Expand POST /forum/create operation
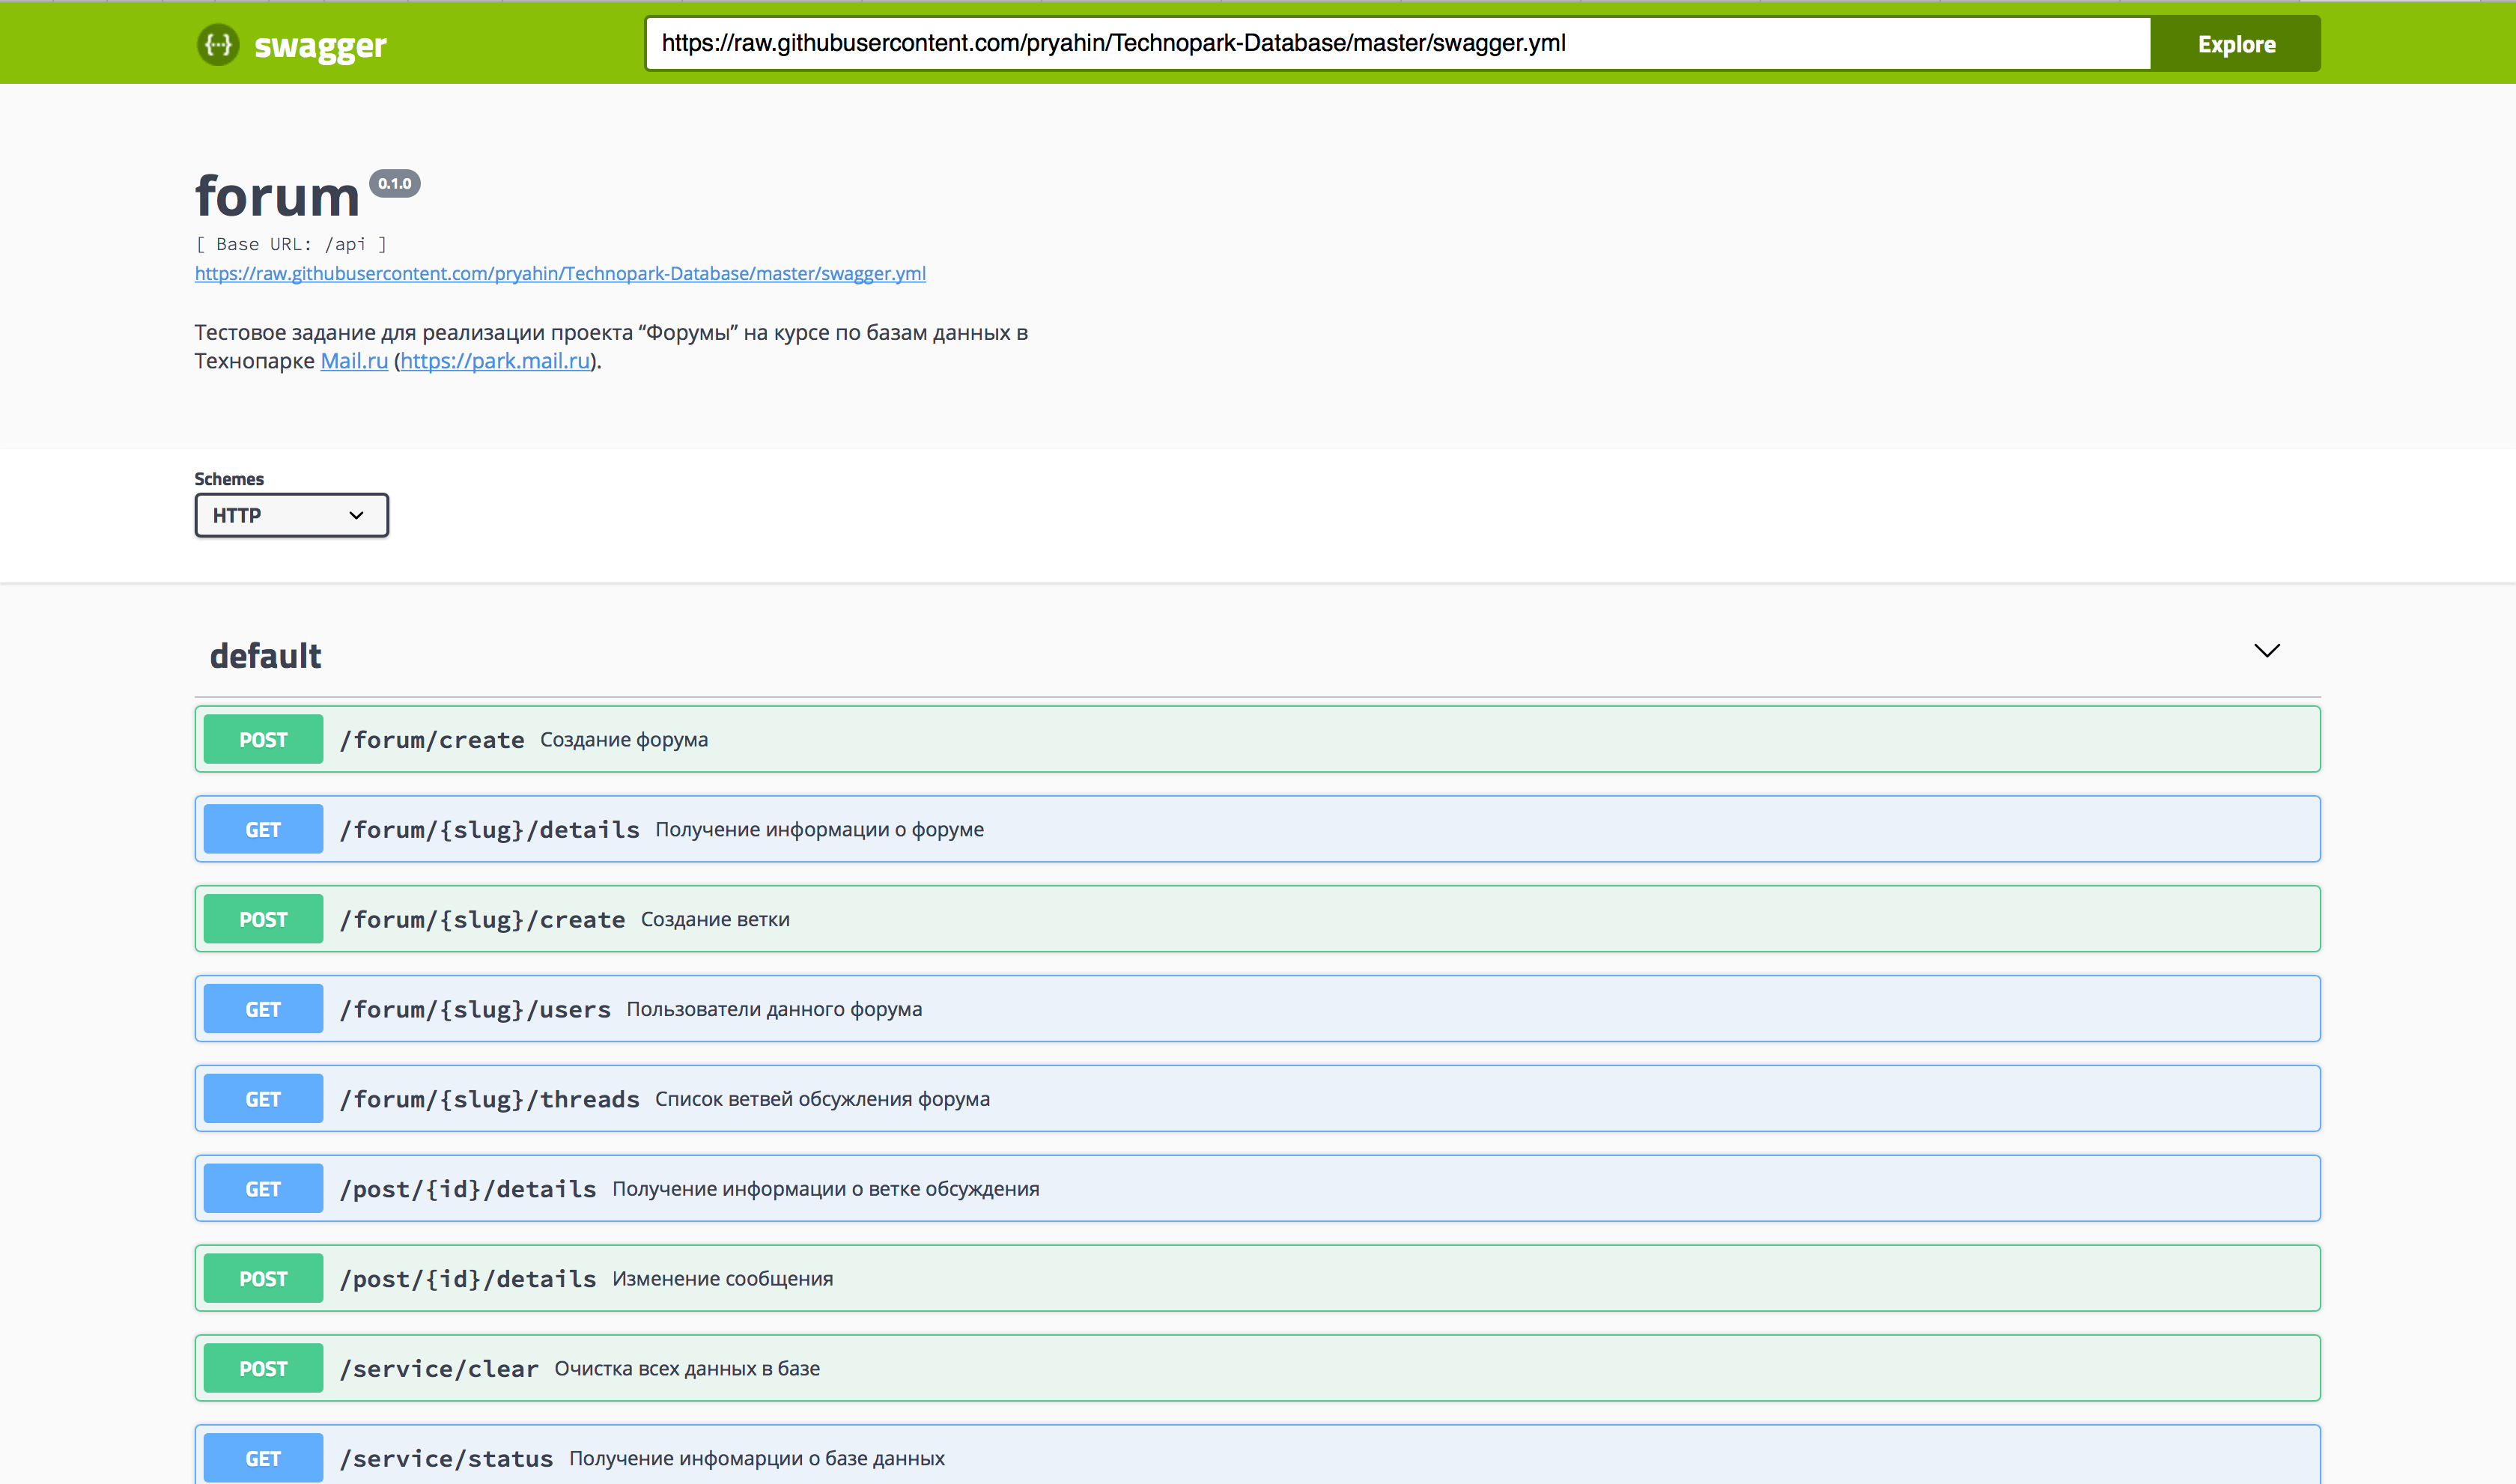Screen dimensions: 2516x1484 coord(1257,739)
